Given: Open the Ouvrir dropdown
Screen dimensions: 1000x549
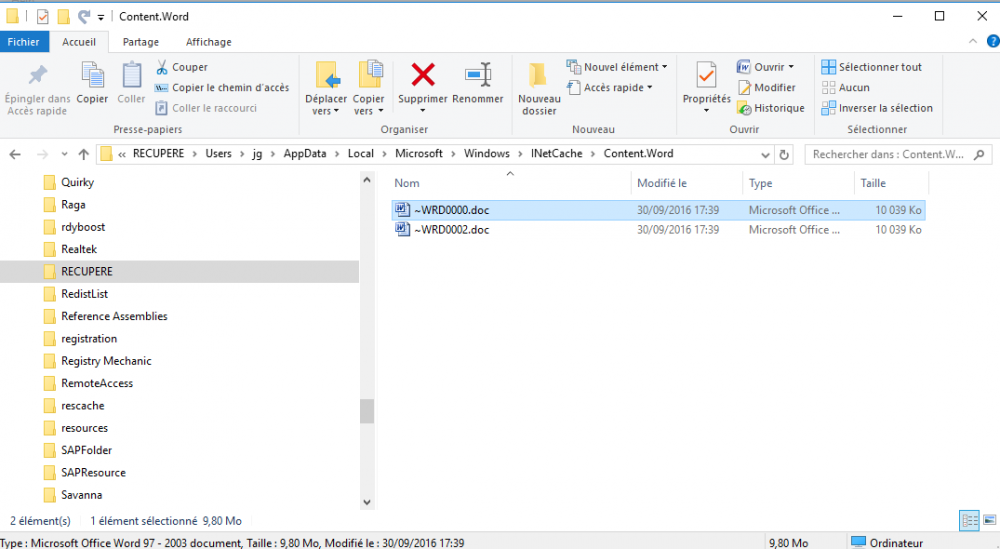Looking at the screenshot, I should [765, 67].
